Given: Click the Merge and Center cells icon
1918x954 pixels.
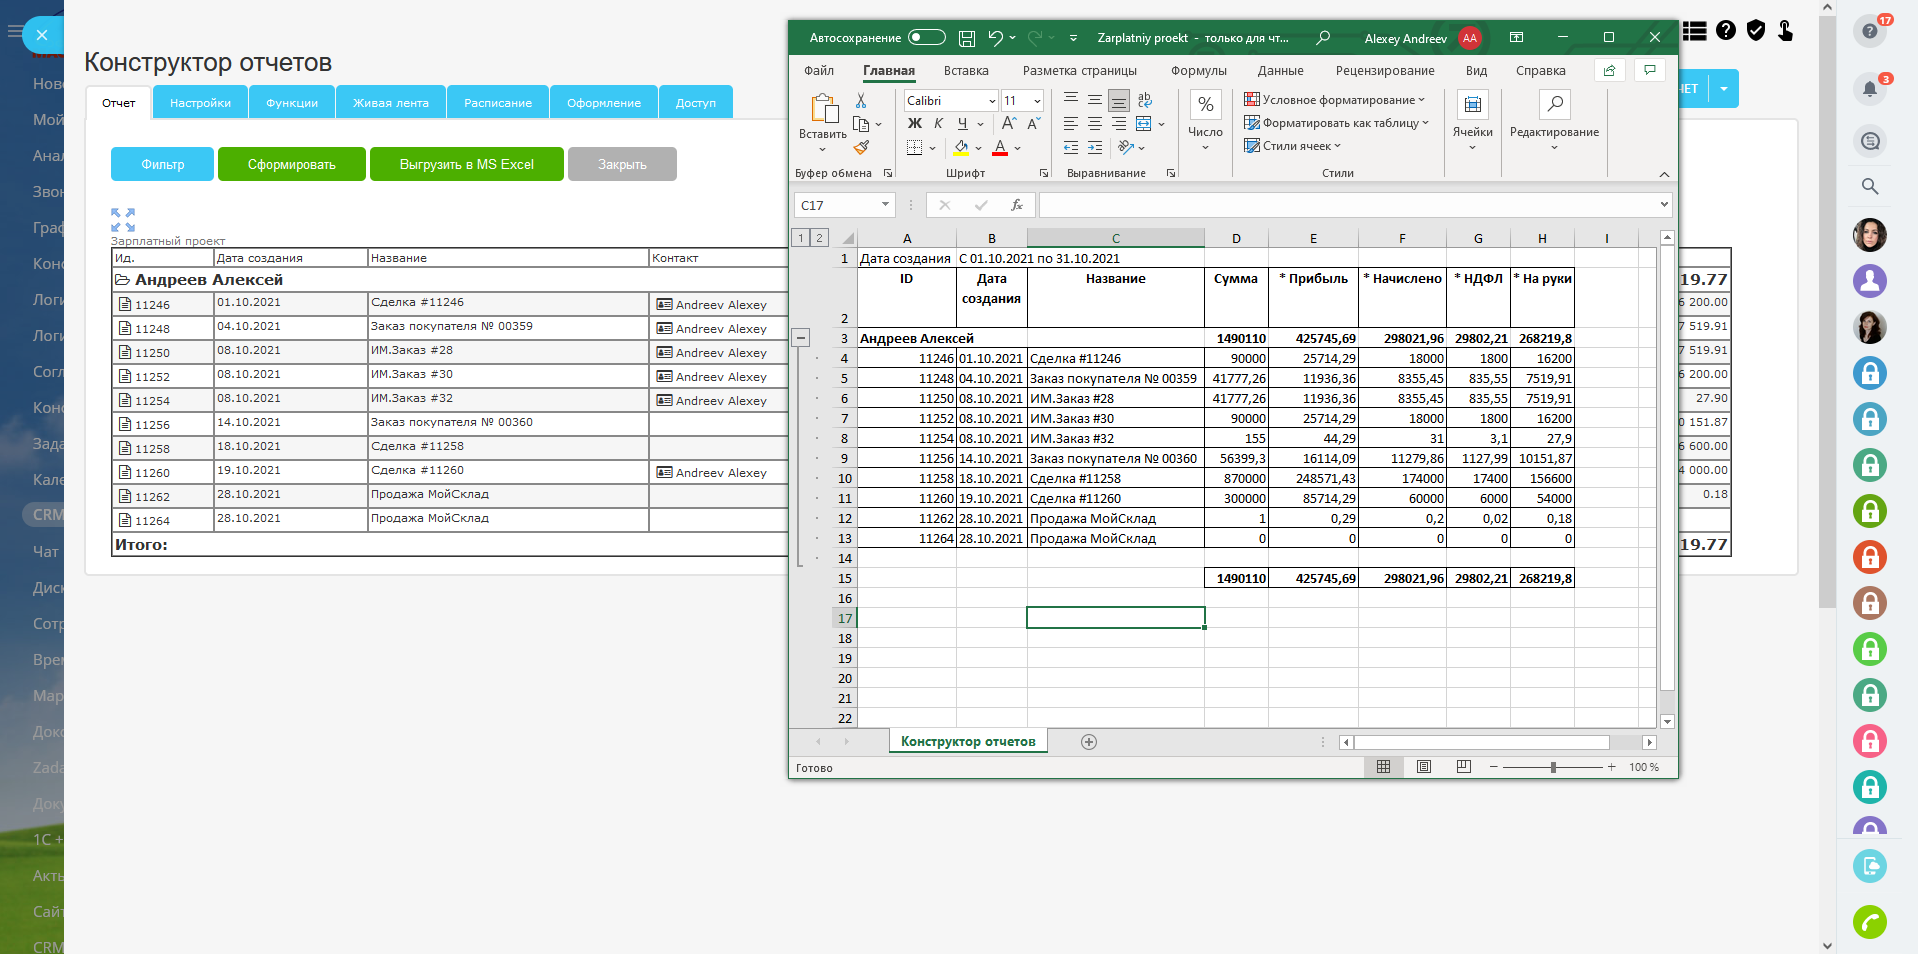Looking at the screenshot, I should 1144,124.
